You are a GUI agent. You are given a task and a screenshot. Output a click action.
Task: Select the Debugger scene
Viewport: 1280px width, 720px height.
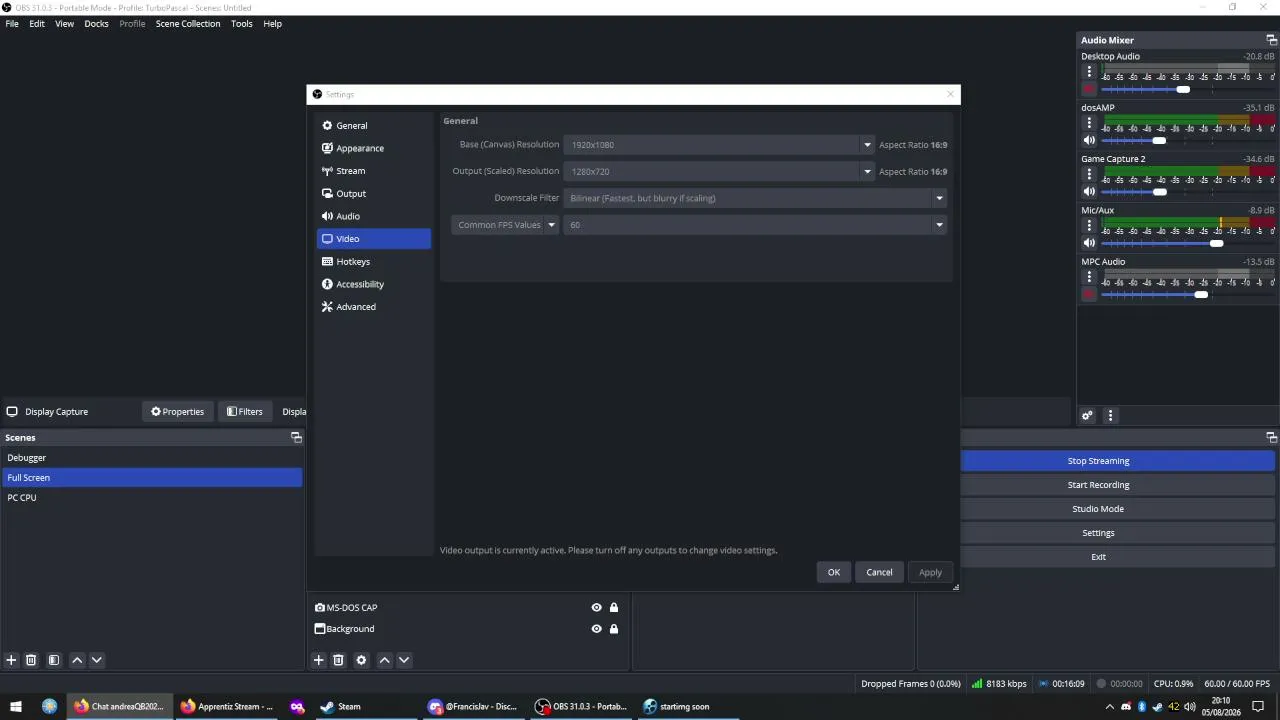tap(152, 458)
